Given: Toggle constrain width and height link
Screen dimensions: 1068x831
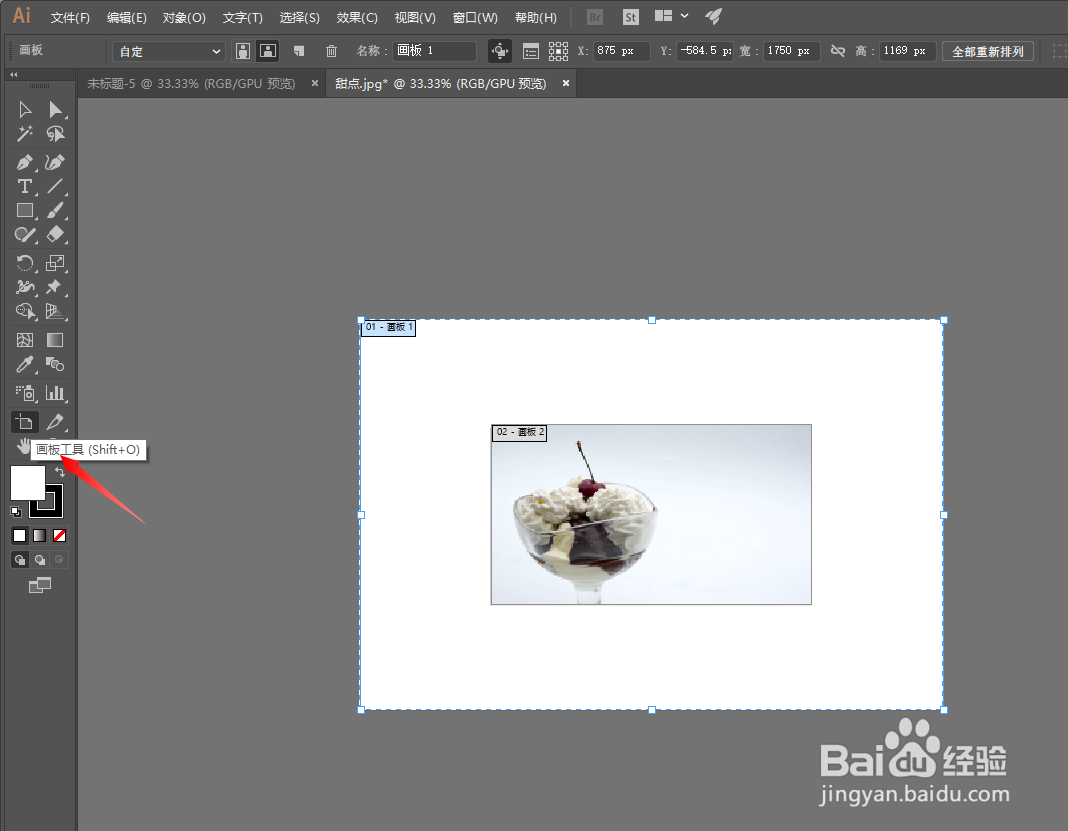Looking at the screenshot, I should [x=838, y=50].
